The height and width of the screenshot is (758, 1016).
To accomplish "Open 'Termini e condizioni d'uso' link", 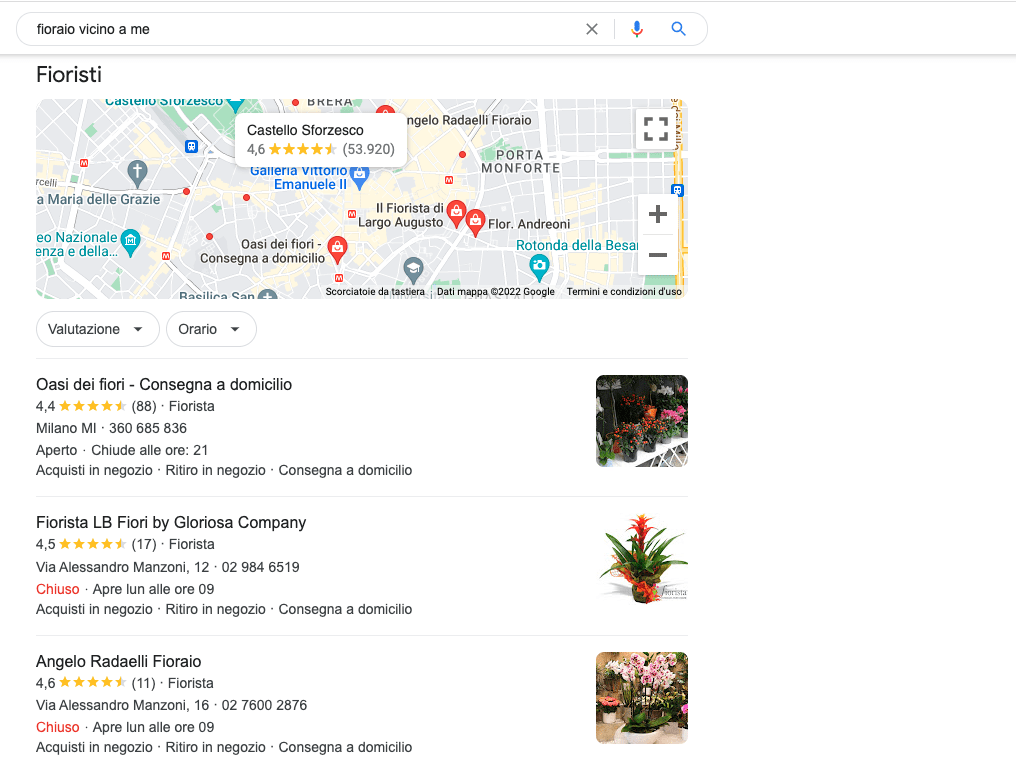I will pos(624,292).
